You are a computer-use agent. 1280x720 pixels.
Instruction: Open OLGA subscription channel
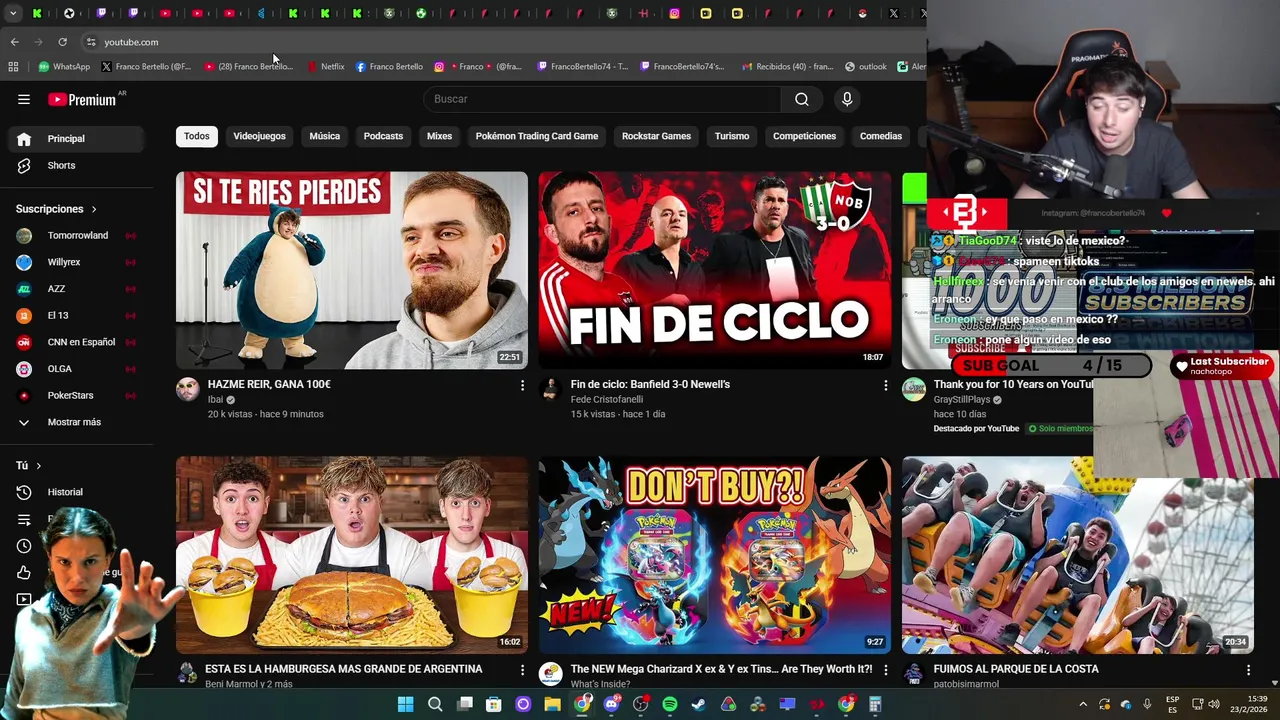point(76,369)
